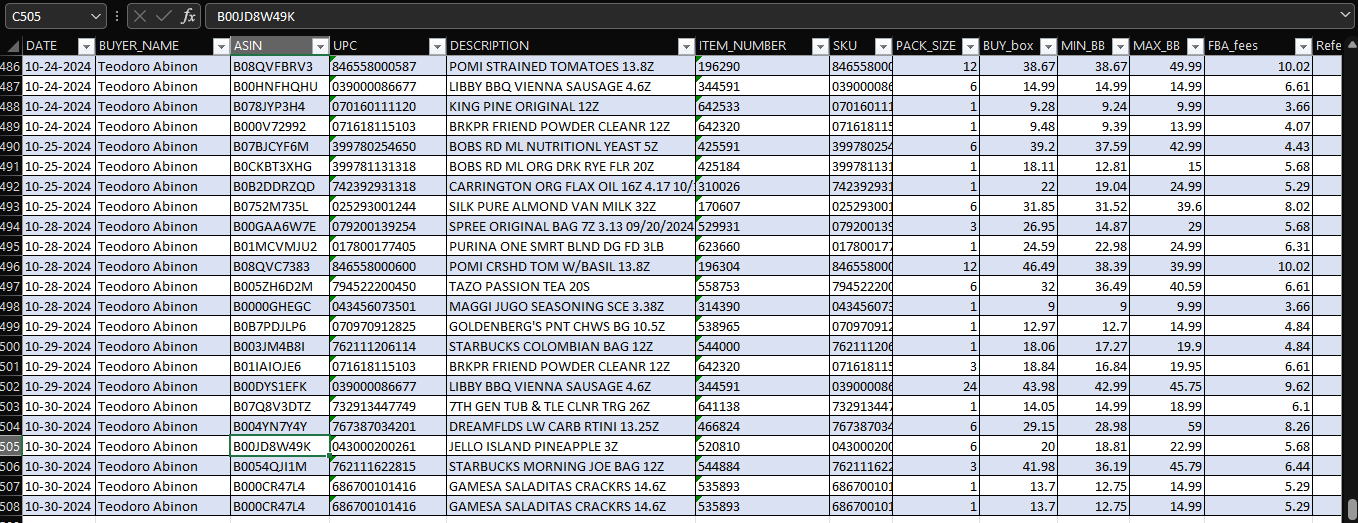
Task: Select cell JELLO ISLAND PINEAPPLE 3Z
Action: click(571, 446)
